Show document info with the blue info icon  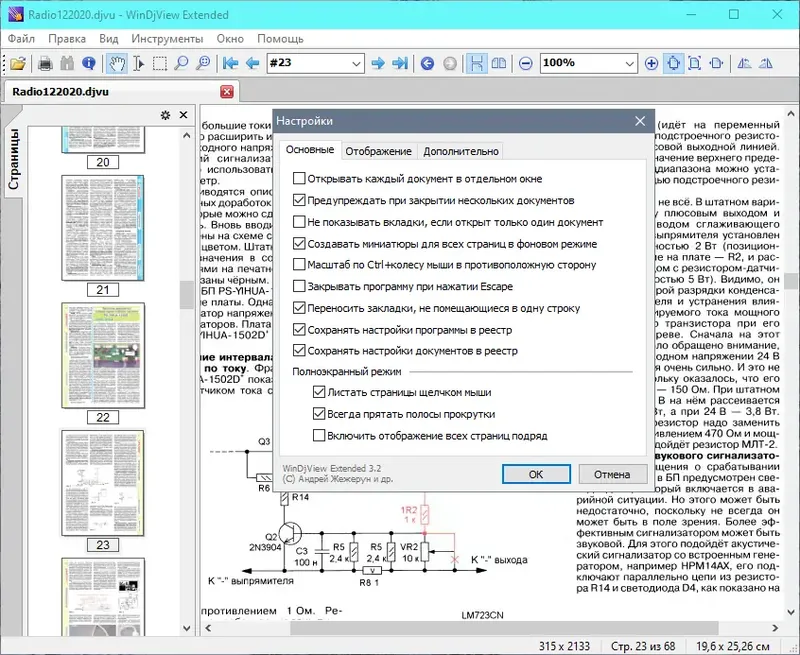click(x=89, y=63)
